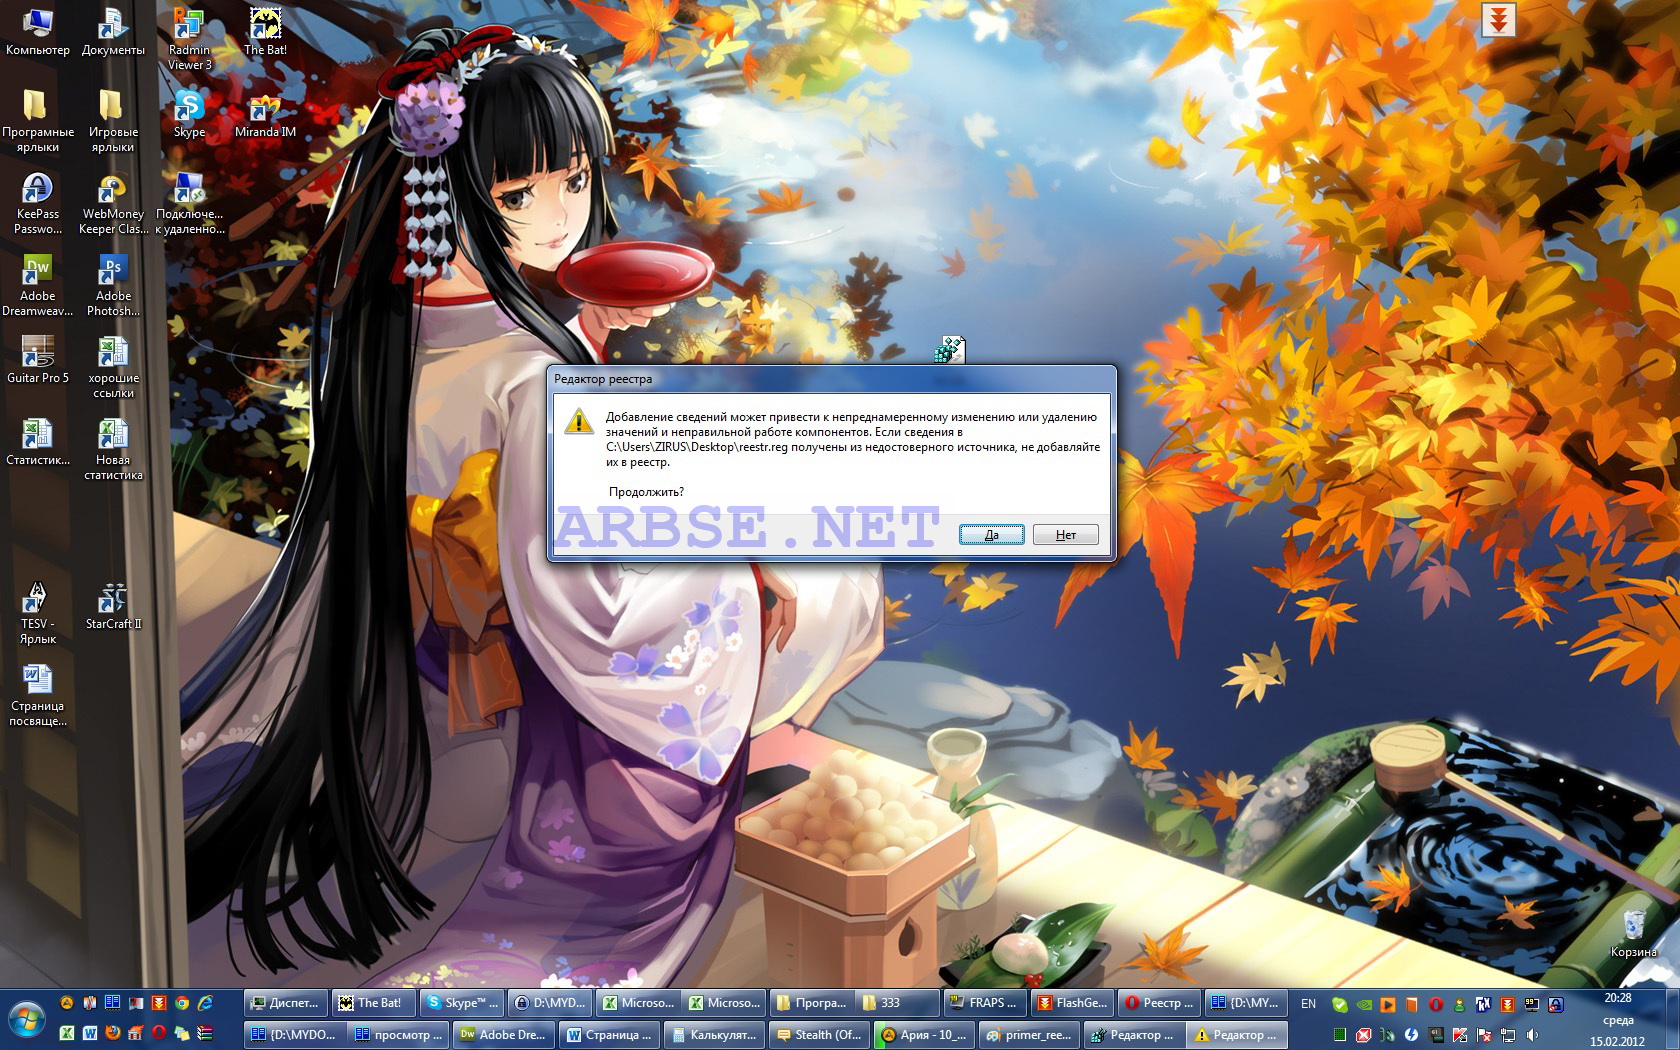Viewport: 1680px width, 1050px height.
Task: Click the Opera tray icon
Action: [1436, 1004]
